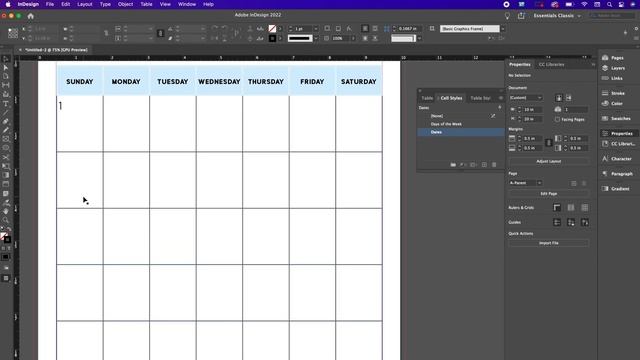Image resolution: width=640 pixels, height=360 pixels.
Task: Open the Character panel
Action: [617, 159]
